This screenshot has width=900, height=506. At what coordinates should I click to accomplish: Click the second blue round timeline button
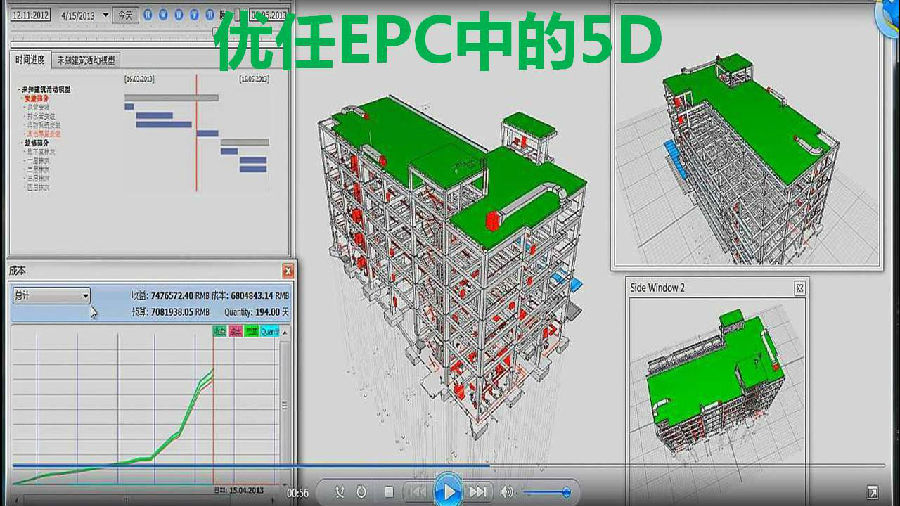point(163,14)
